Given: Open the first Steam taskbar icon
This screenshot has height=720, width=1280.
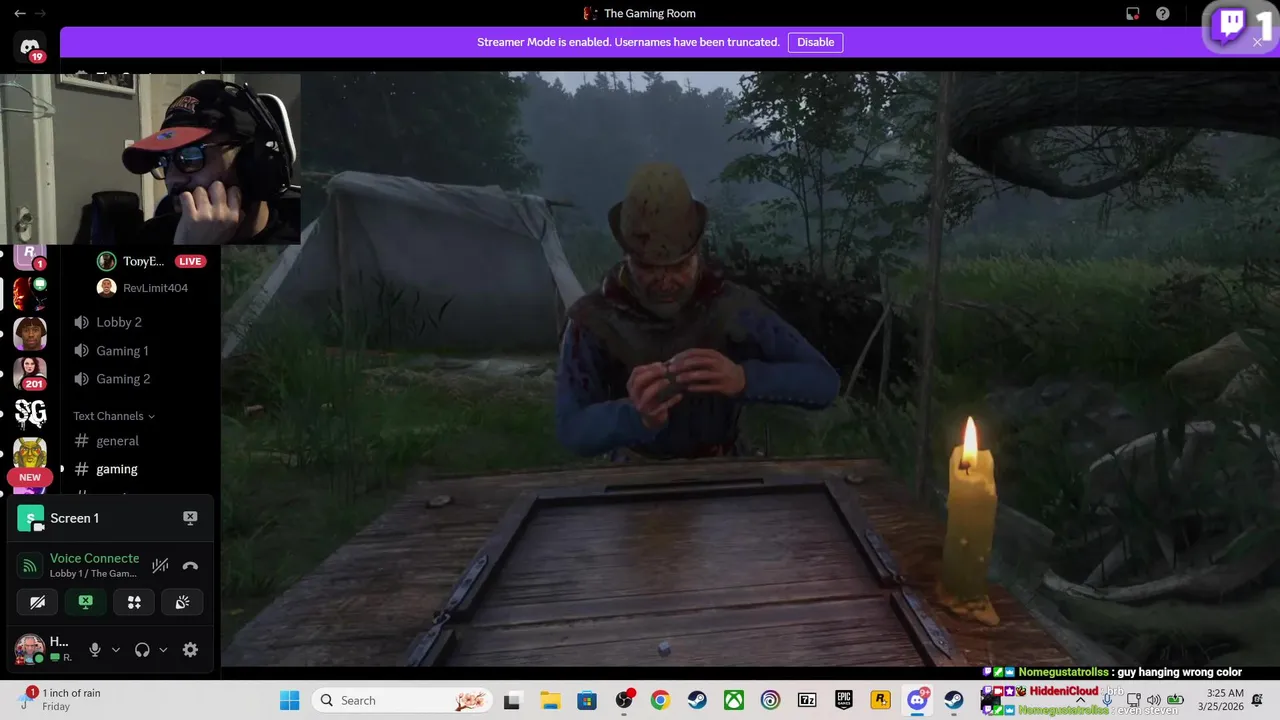Looking at the screenshot, I should coord(697,700).
